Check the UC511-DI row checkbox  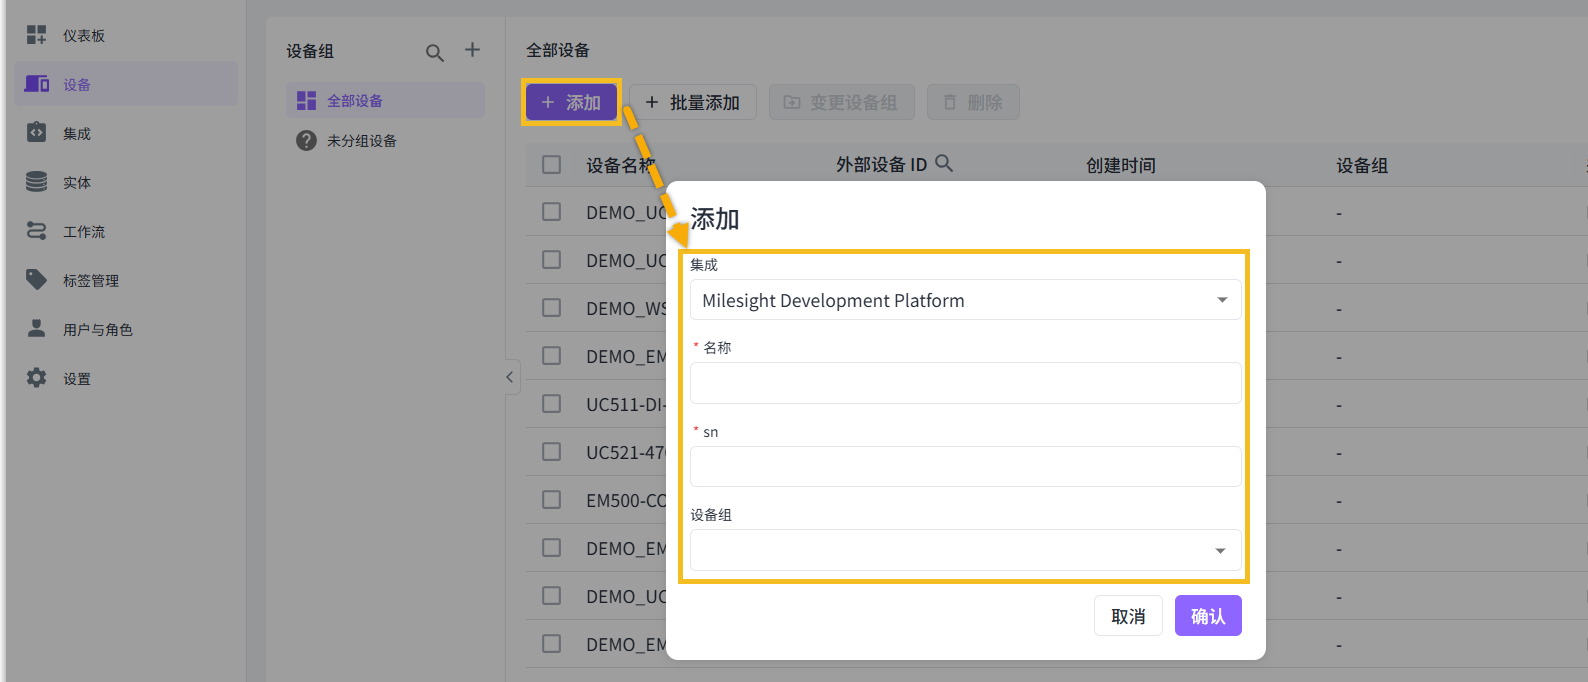click(x=551, y=404)
